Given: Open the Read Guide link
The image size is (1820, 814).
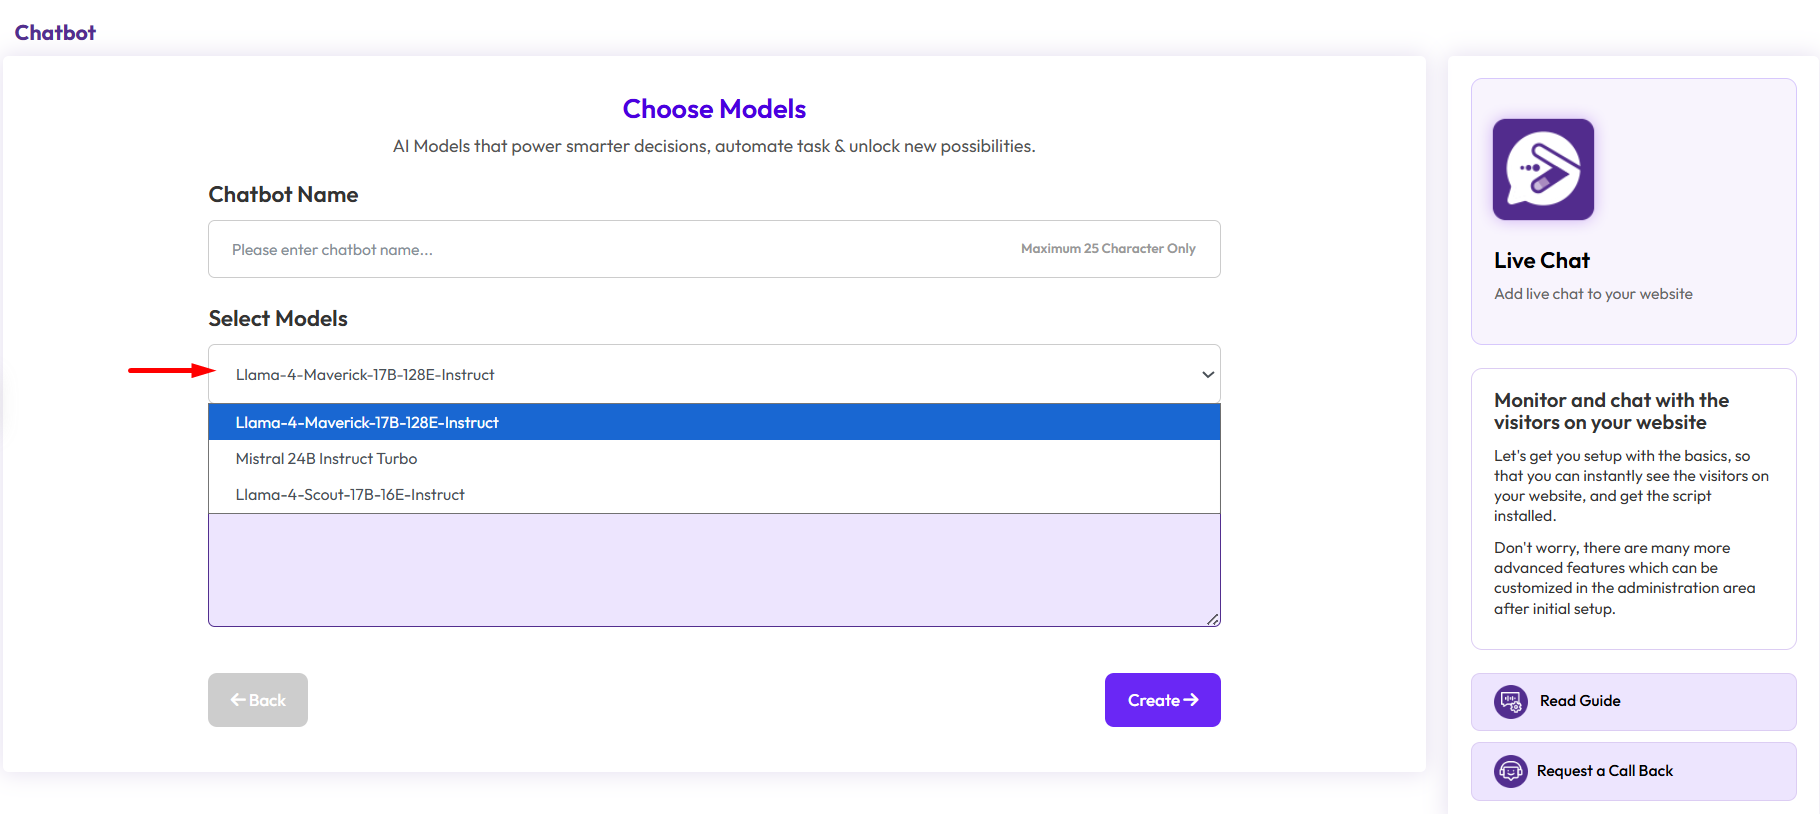Looking at the screenshot, I should [1580, 701].
